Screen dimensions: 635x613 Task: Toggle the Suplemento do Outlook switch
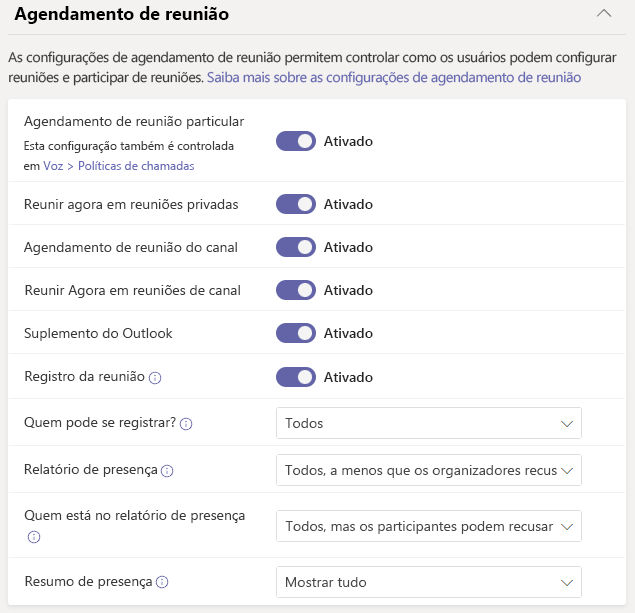(x=296, y=333)
